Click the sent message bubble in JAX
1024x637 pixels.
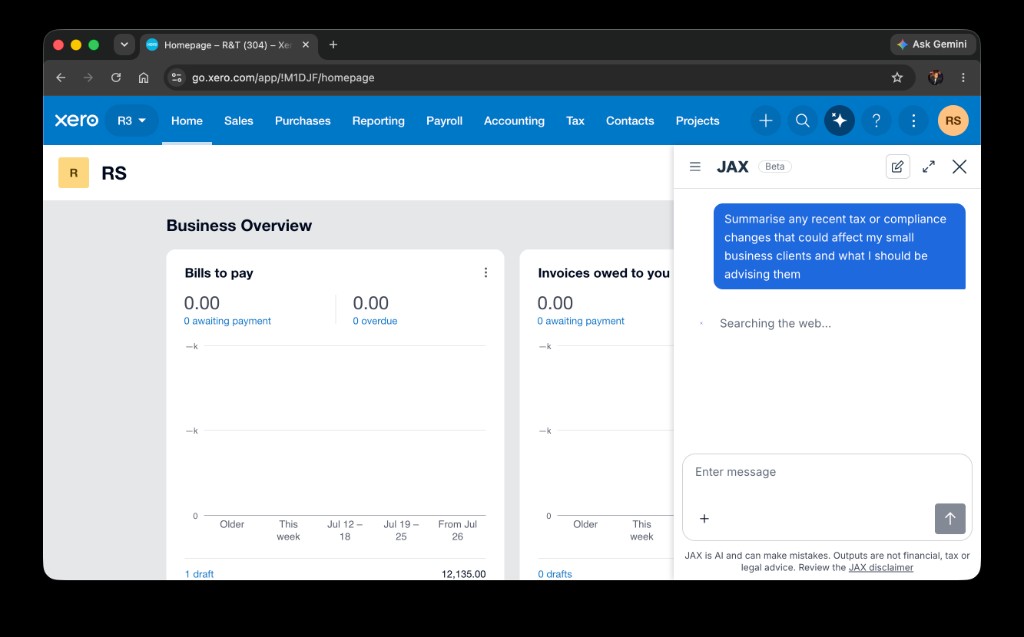coord(839,246)
